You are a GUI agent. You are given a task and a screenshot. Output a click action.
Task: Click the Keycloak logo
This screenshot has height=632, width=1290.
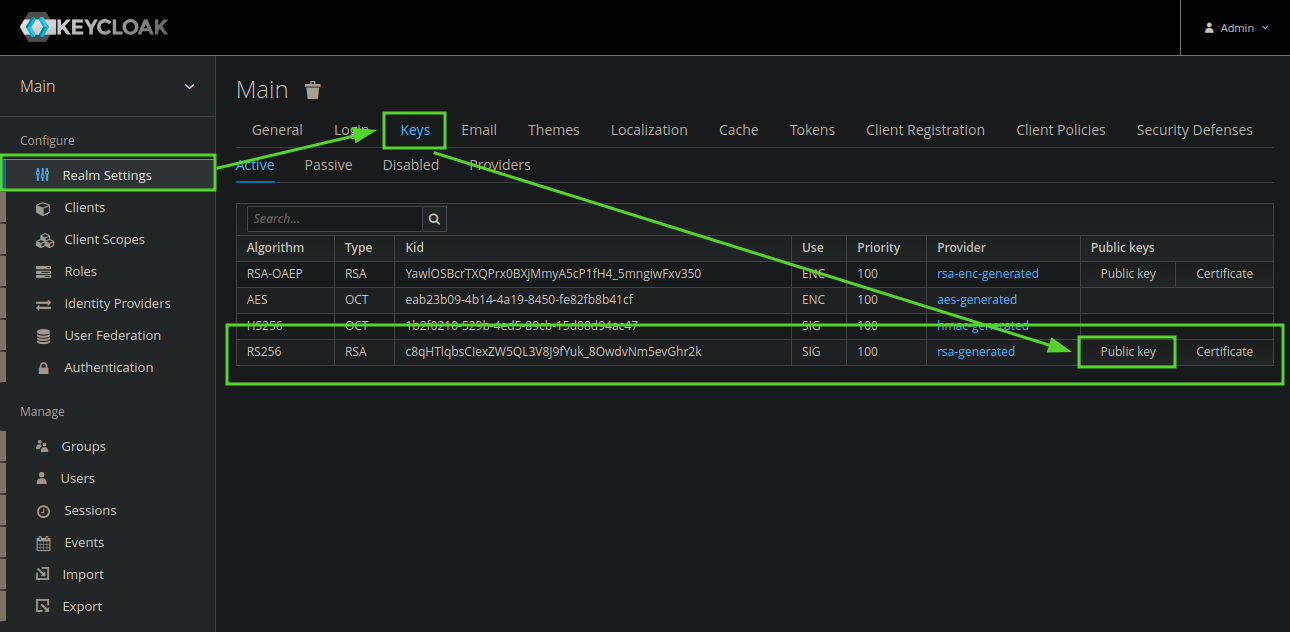pos(93,27)
